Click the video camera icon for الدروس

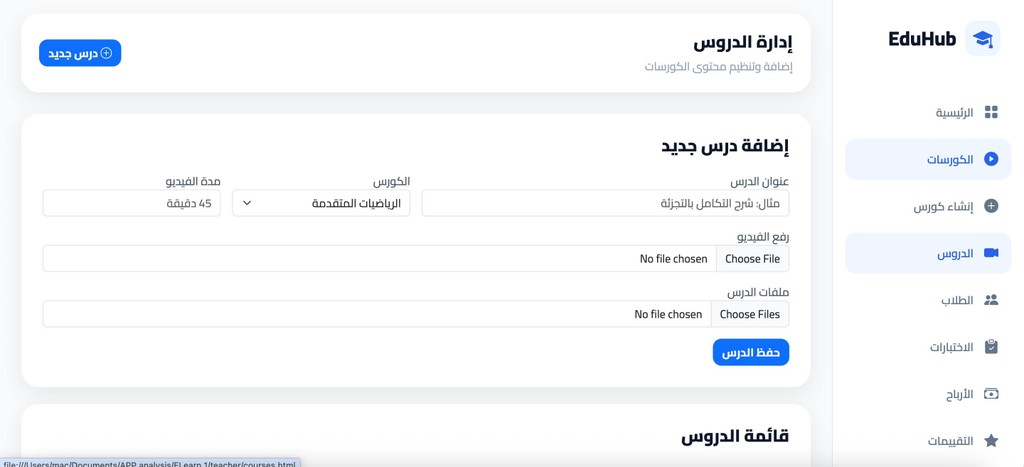991,253
